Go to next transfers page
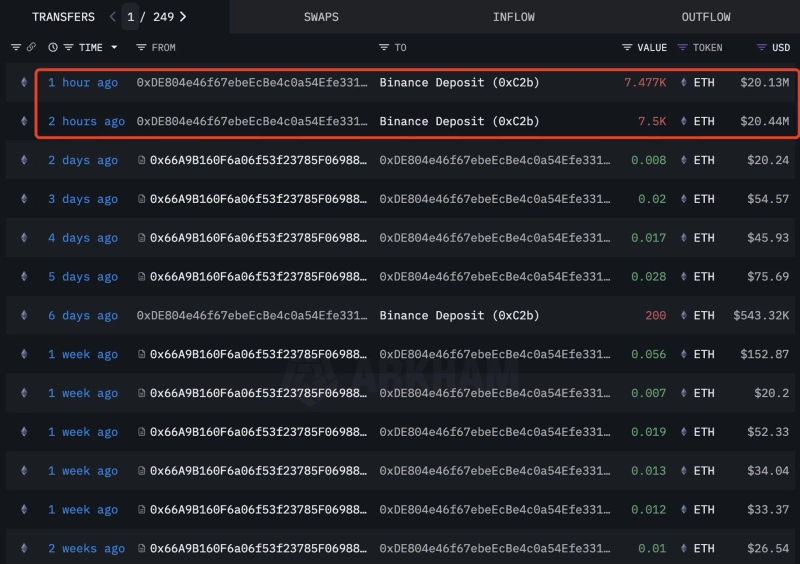This screenshot has height=564, width=800. click(x=183, y=17)
